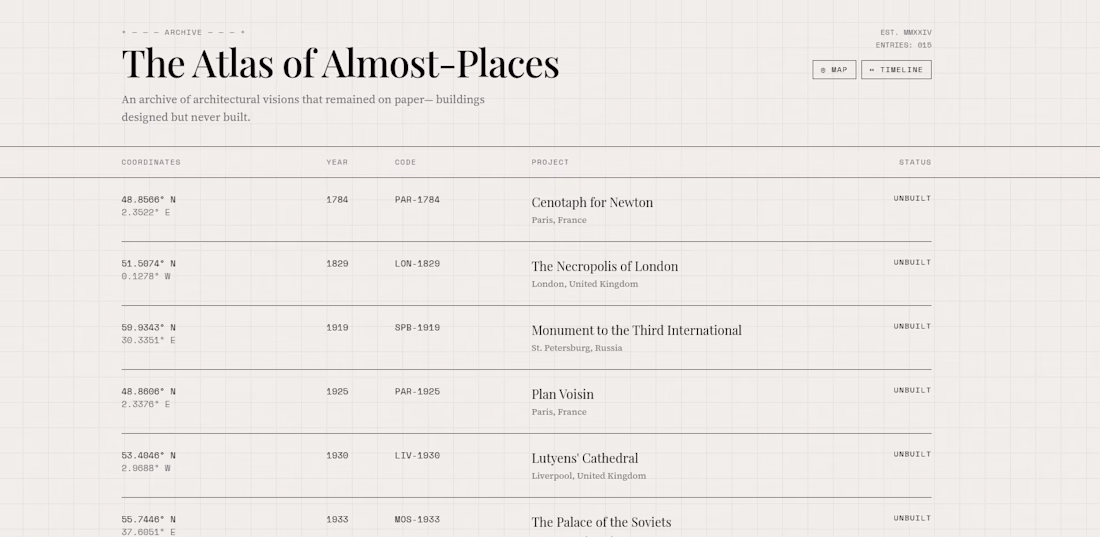Open The Necropolis of London project
The image size is (1100, 537).
coord(604,267)
